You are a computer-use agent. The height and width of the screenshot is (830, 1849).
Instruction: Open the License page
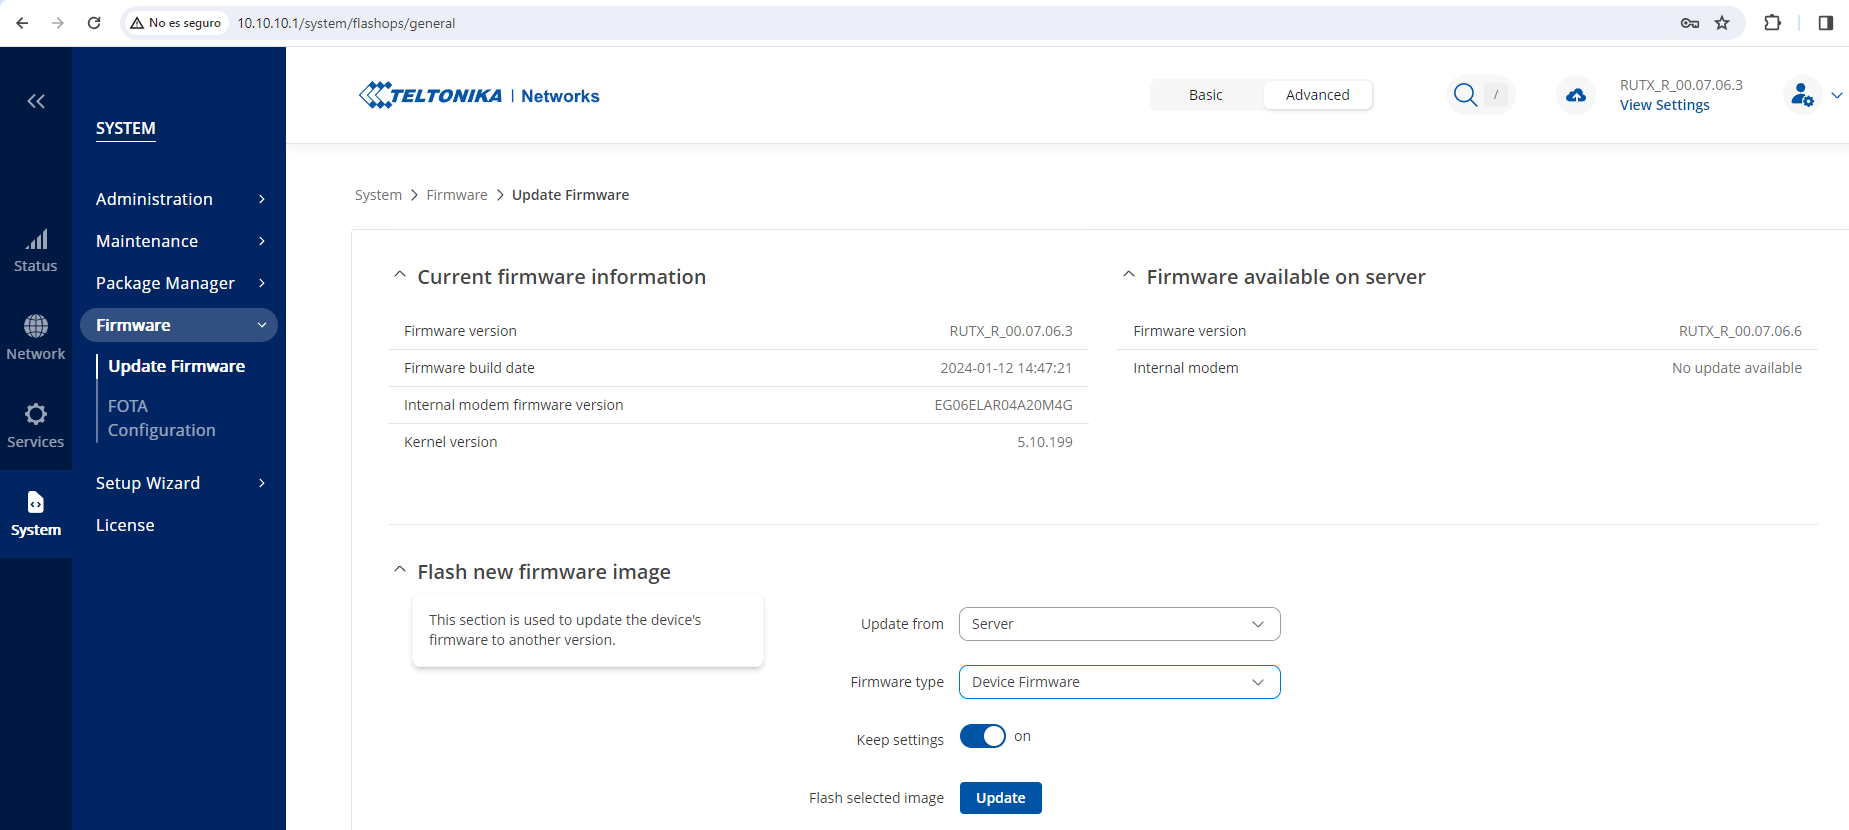125,525
